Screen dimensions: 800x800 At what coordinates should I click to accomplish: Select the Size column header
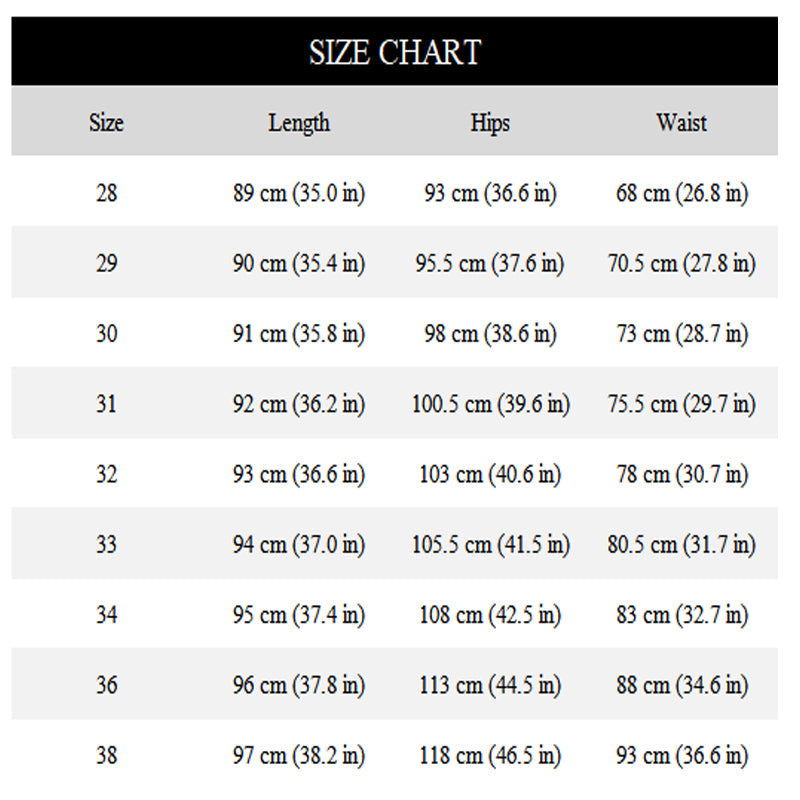pyautogui.click(x=106, y=123)
